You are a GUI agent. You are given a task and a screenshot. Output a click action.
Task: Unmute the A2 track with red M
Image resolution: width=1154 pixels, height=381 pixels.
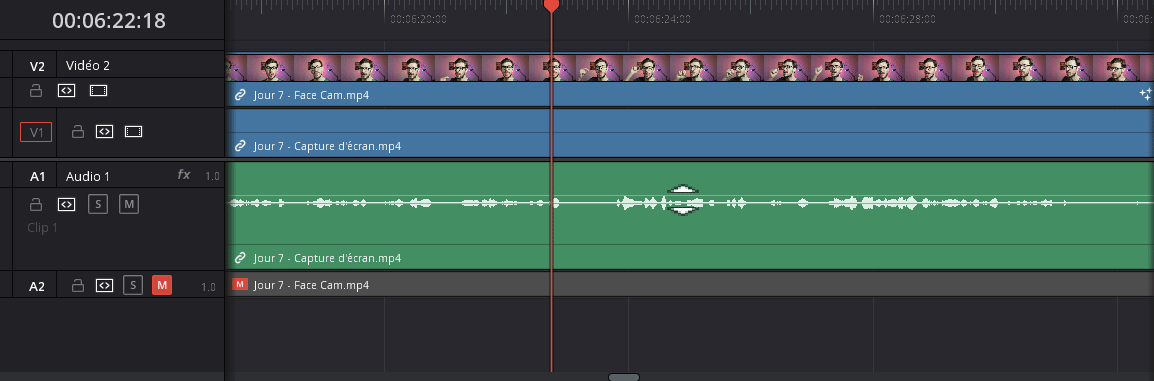(162, 285)
